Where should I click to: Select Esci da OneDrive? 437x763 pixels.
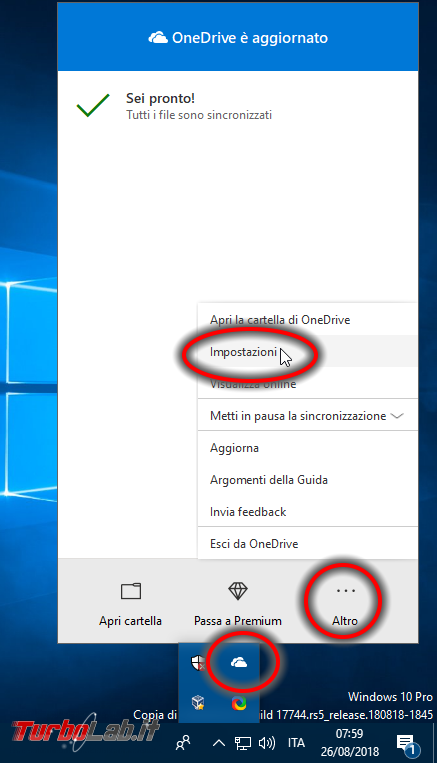308,544
